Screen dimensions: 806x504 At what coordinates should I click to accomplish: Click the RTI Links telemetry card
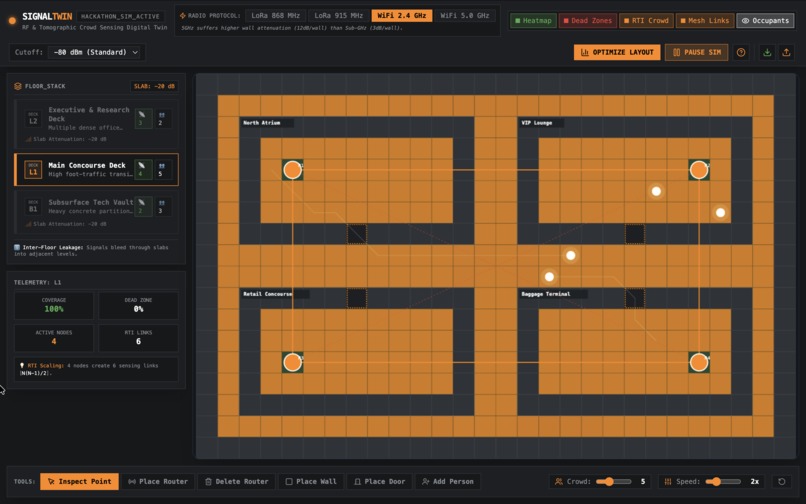click(138, 338)
